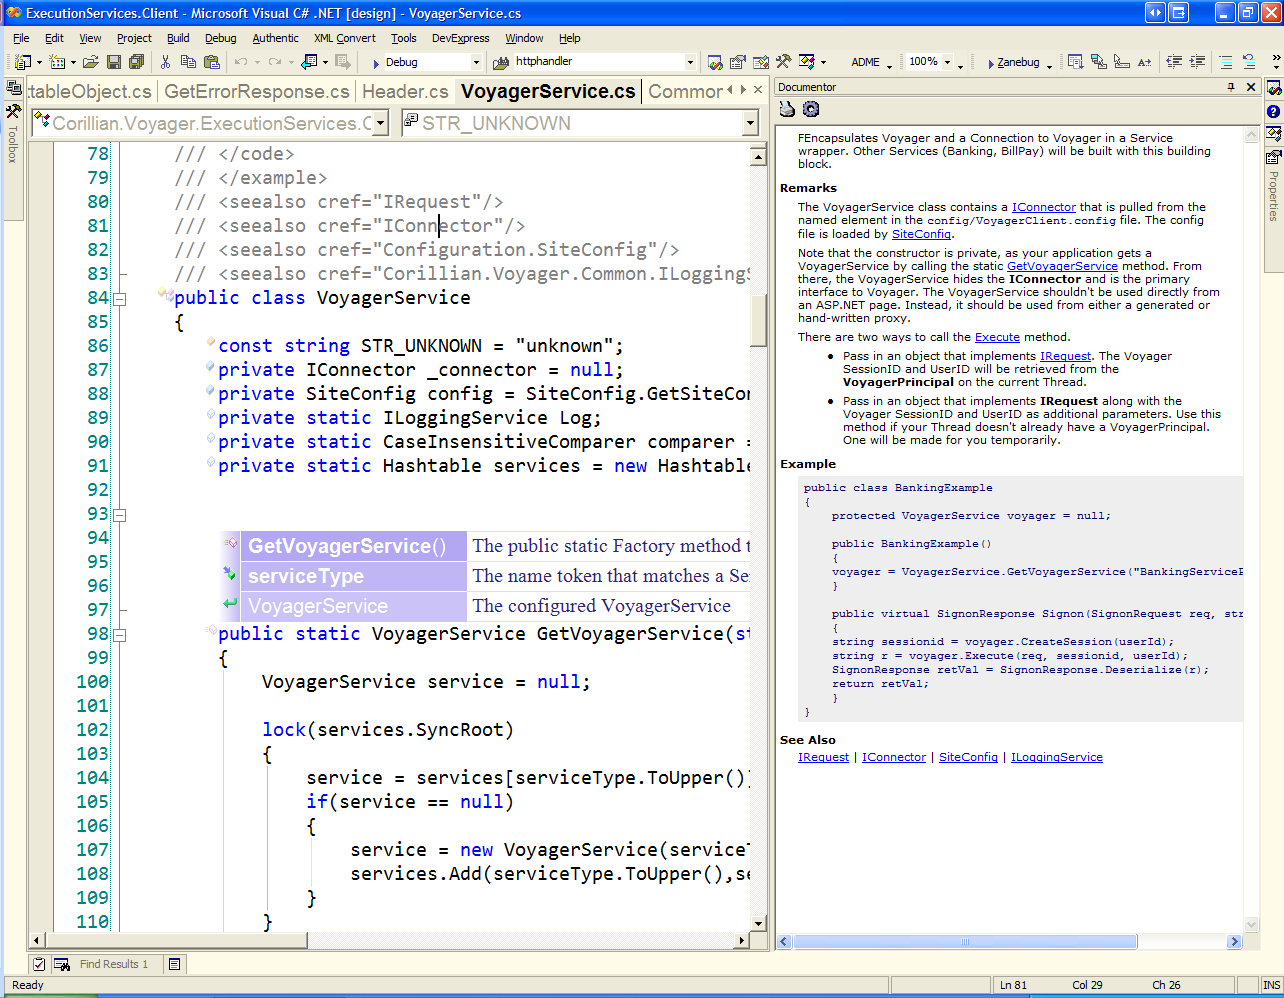Cut selection using the scissors icon
Viewport: 1284px width, 998px height.
coord(165,62)
